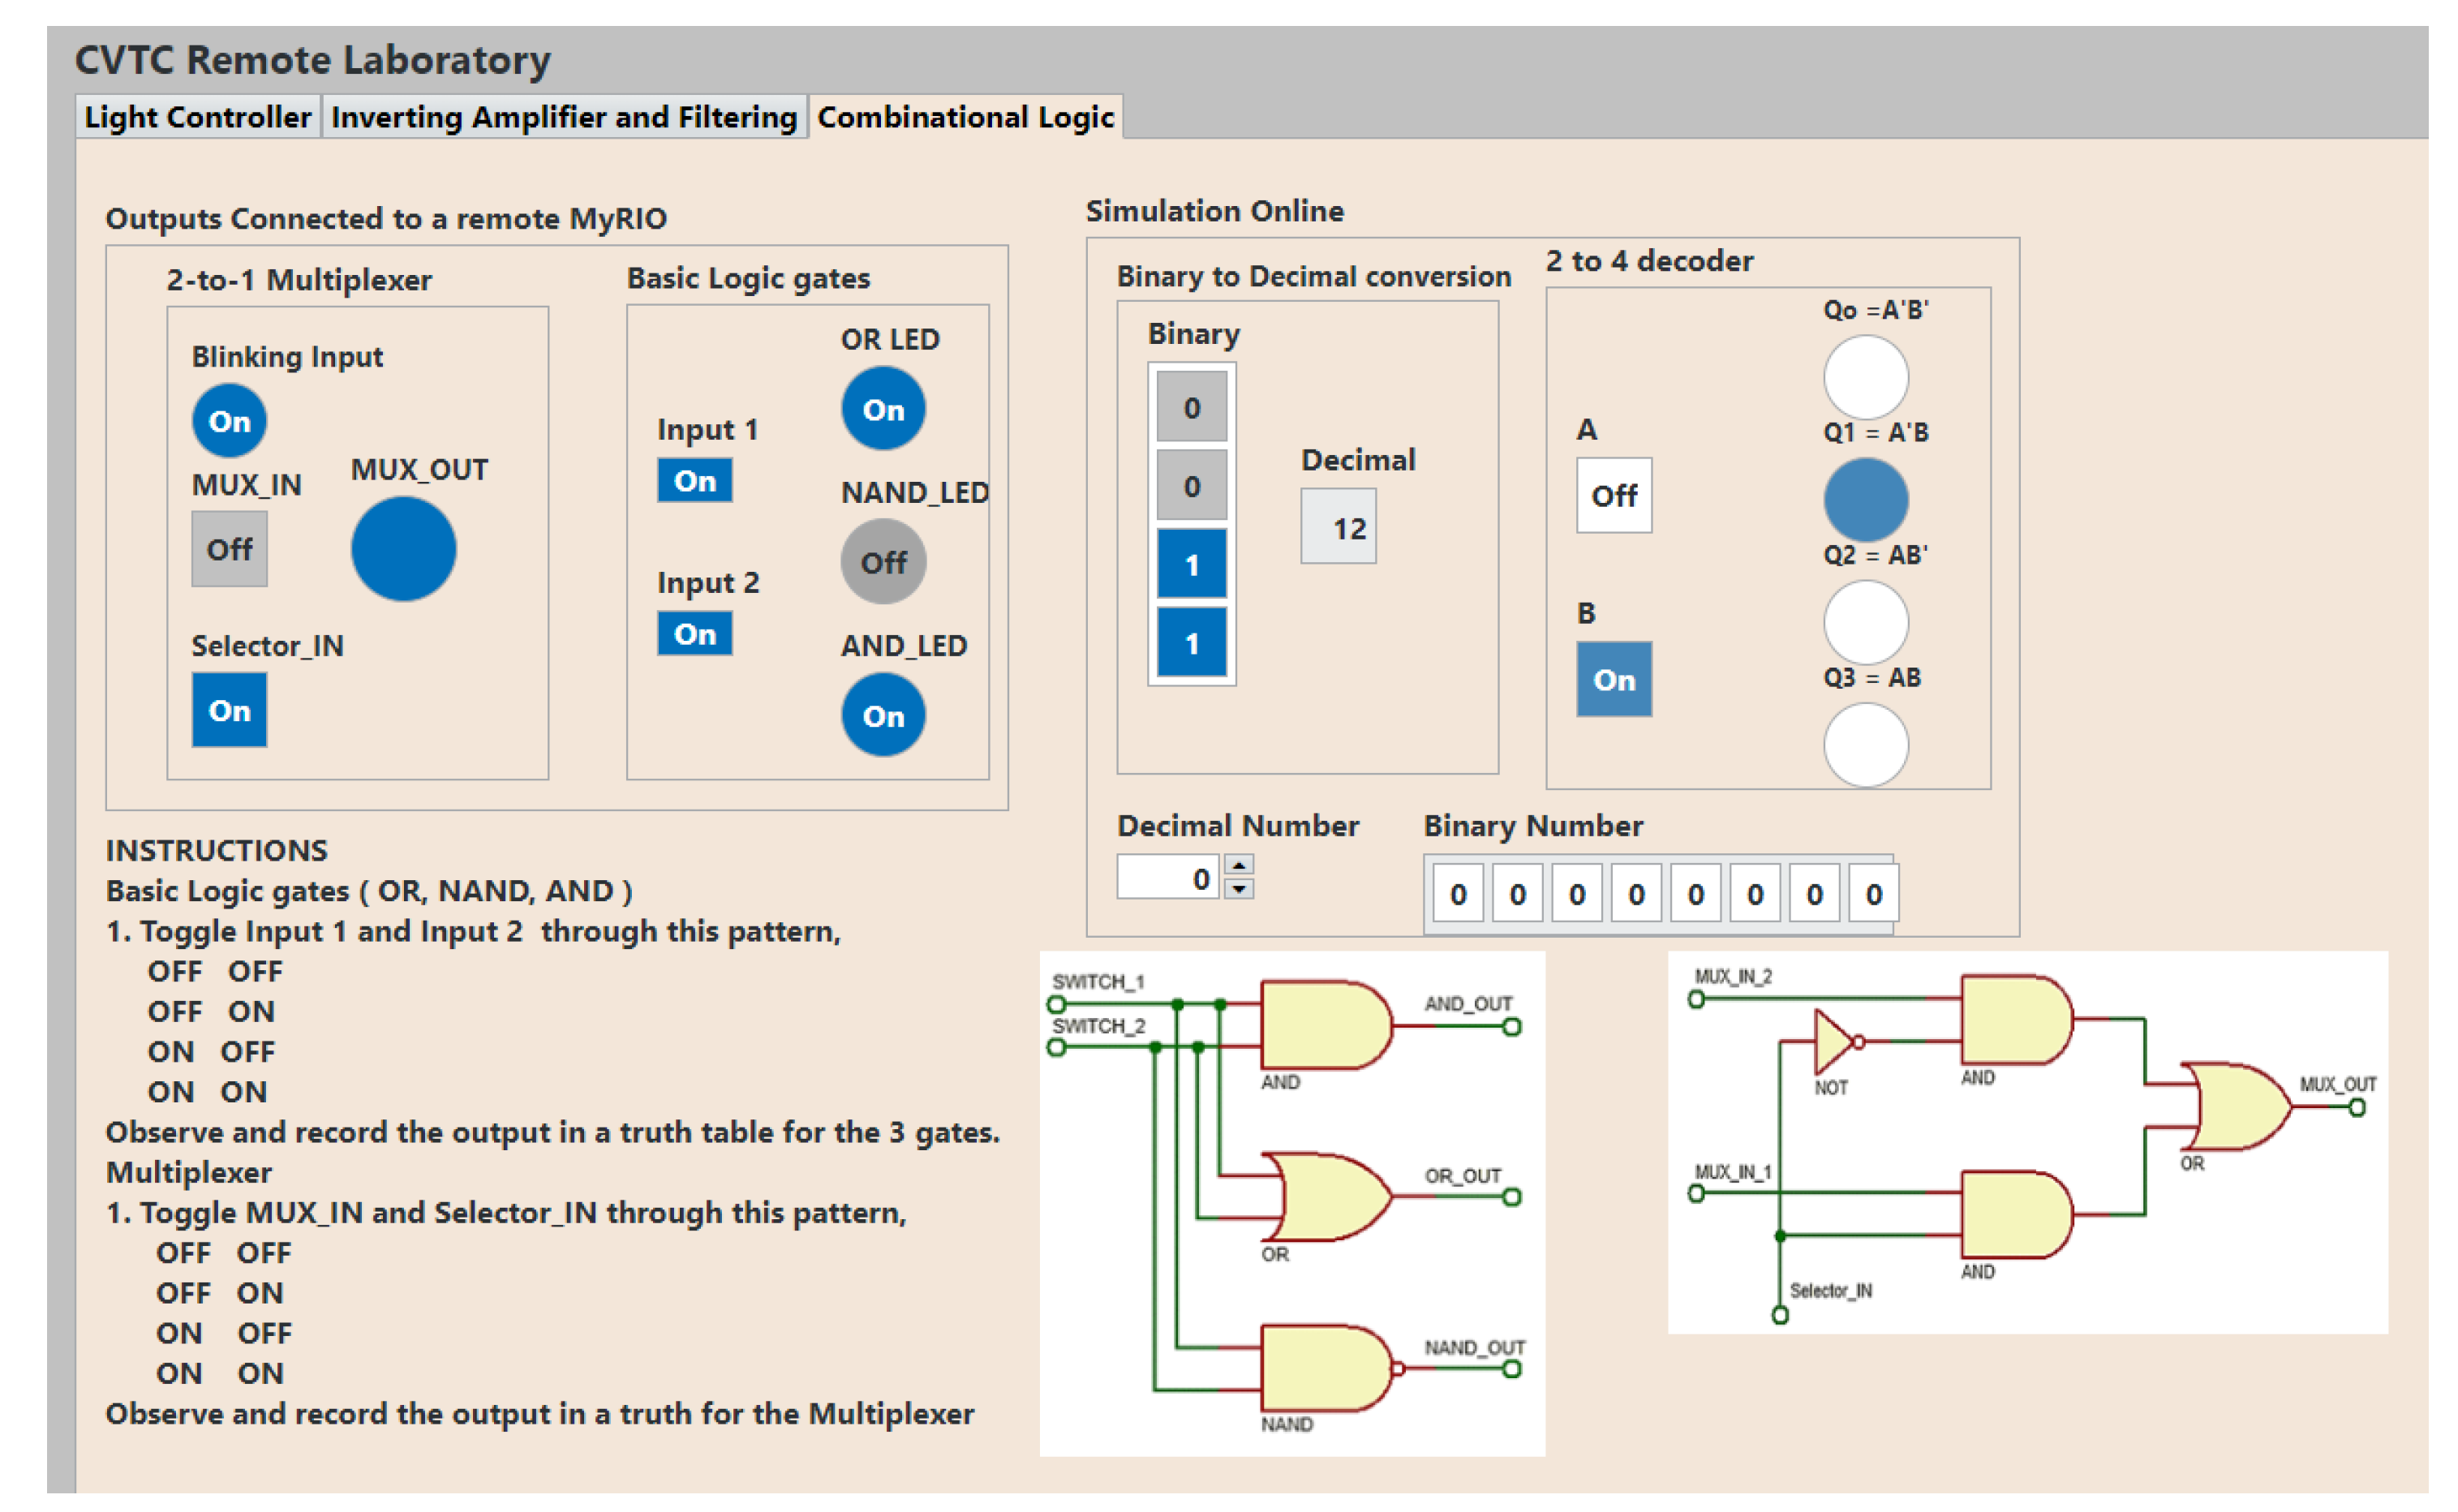Screen dimensions: 2458x1512
Task: Toggle decoder input B switch
Action: pos(1613,679)
